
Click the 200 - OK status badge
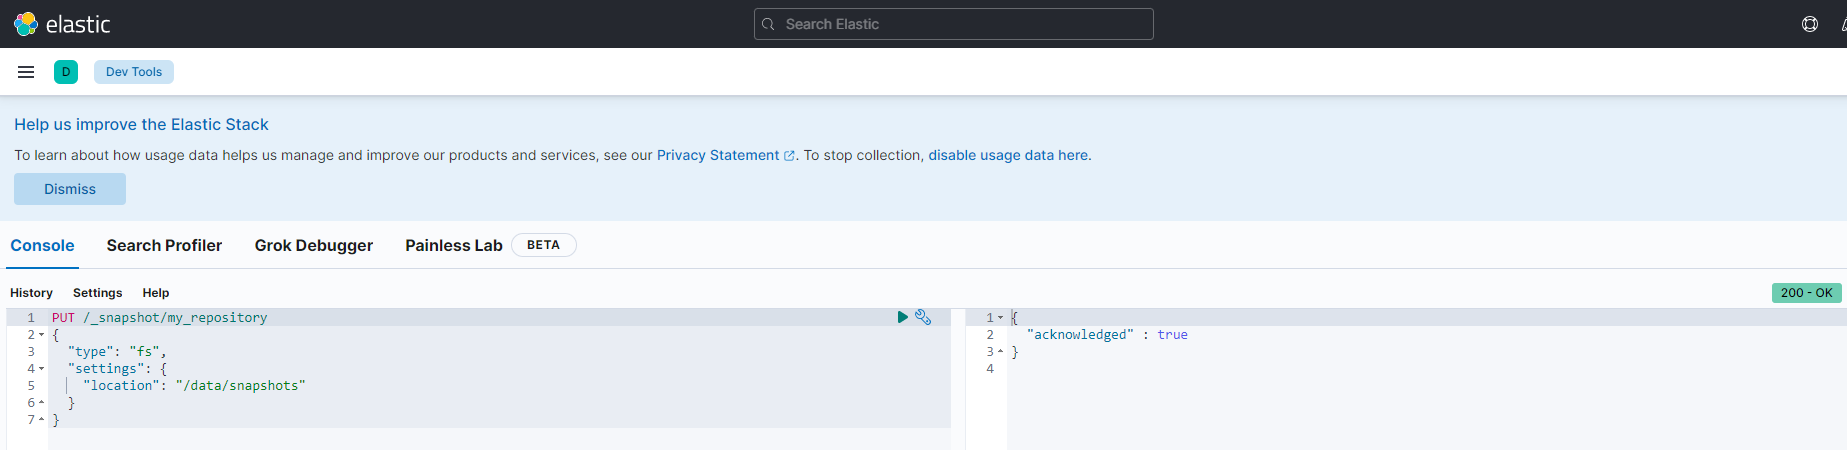coord(1806,293)
